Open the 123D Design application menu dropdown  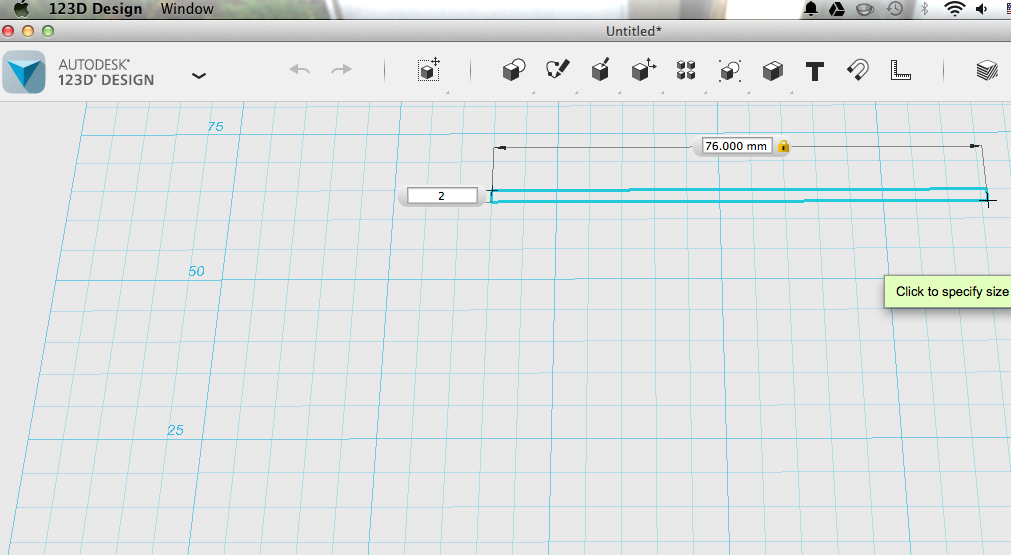pos(199,75)
